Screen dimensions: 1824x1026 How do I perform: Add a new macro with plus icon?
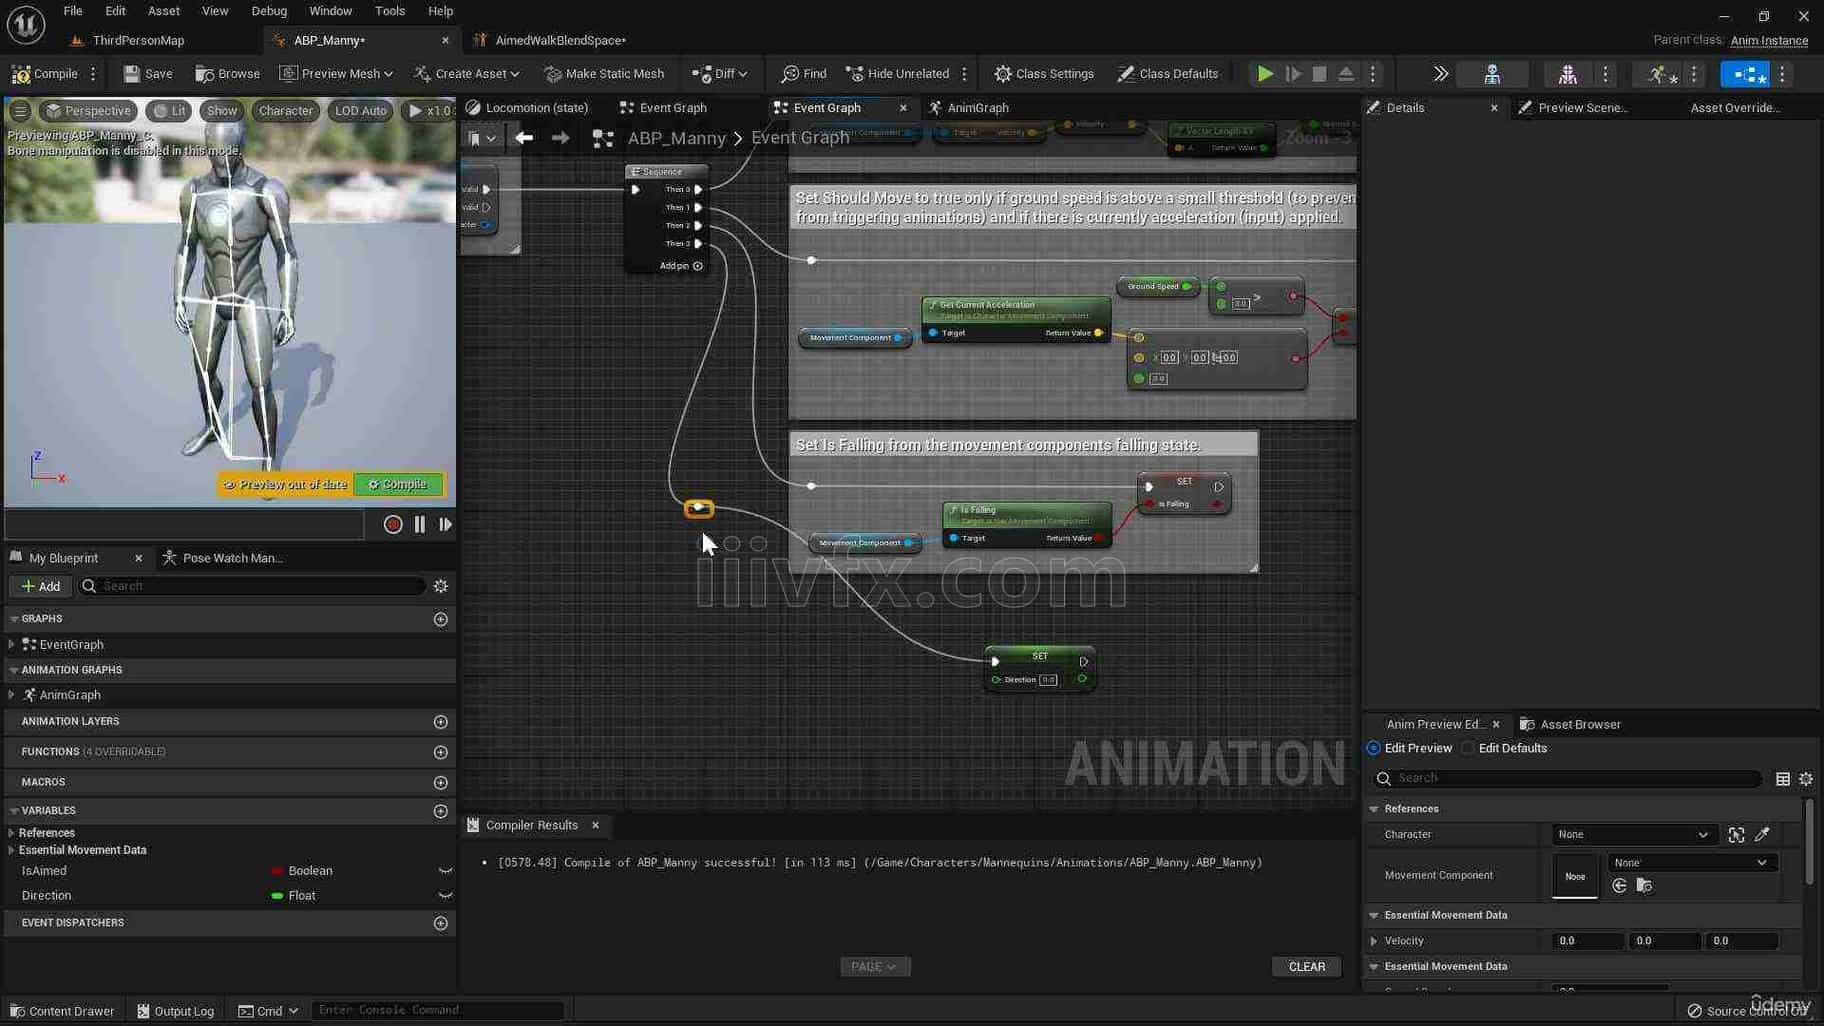coord(441,783)
